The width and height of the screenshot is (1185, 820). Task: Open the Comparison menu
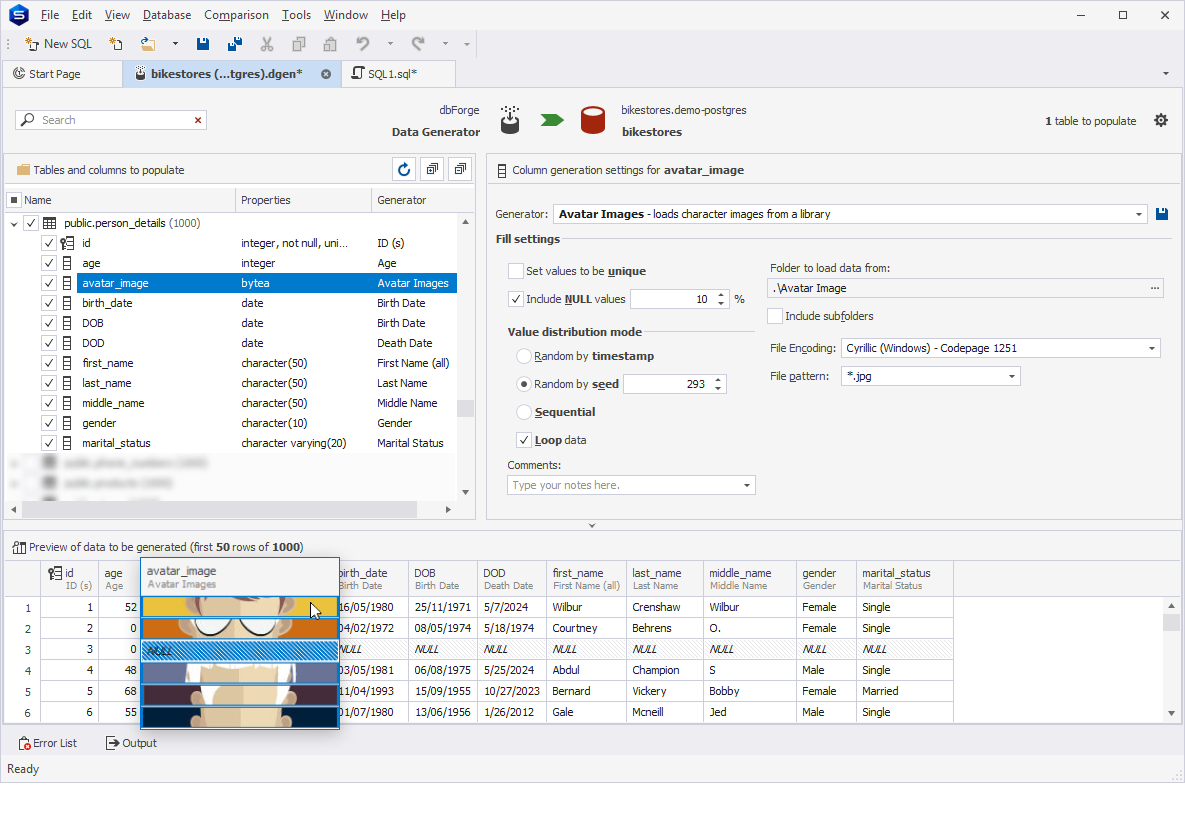tap(237, 15)
